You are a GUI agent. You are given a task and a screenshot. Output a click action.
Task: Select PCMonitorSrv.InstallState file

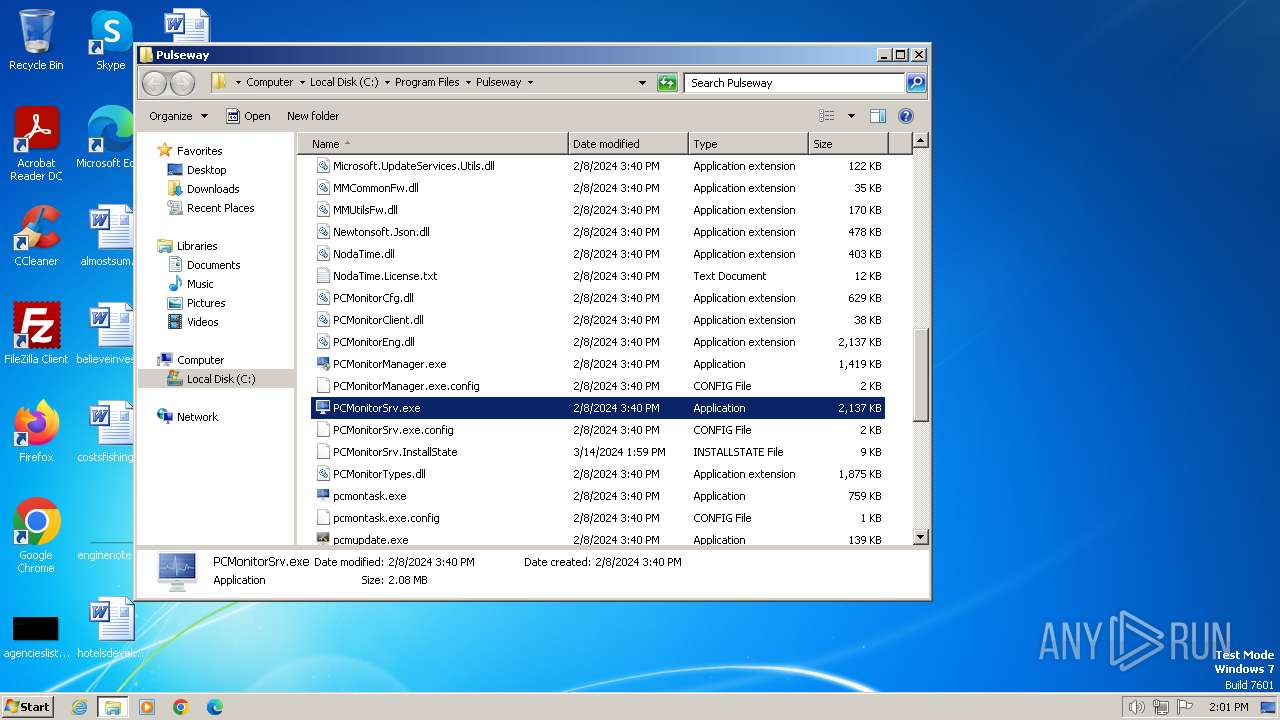pos(598,452)
